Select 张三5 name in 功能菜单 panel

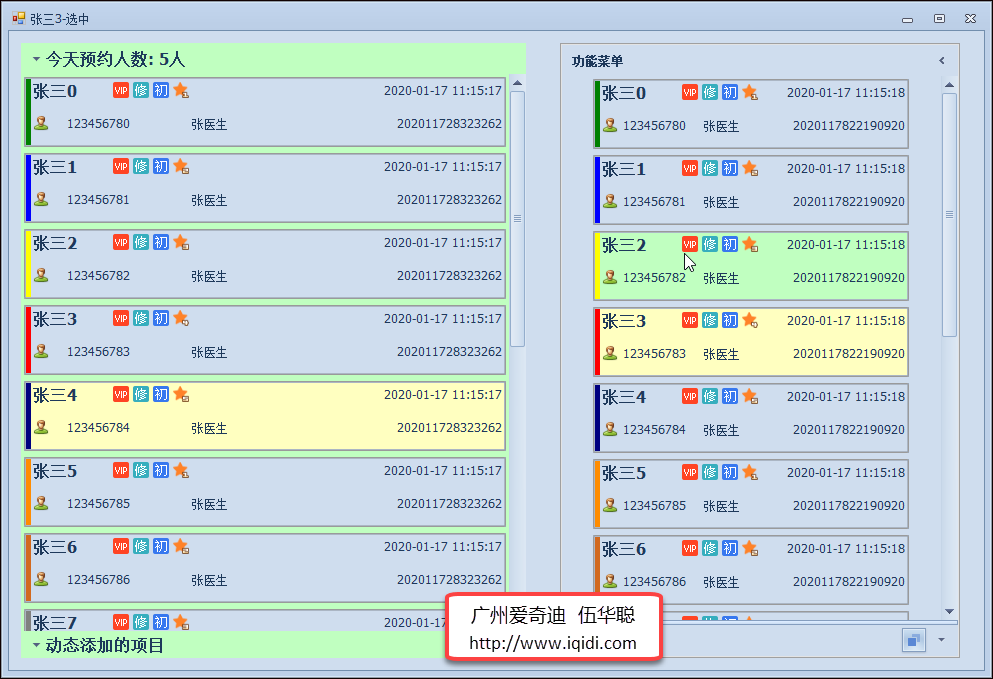click(x=624, y=473)
